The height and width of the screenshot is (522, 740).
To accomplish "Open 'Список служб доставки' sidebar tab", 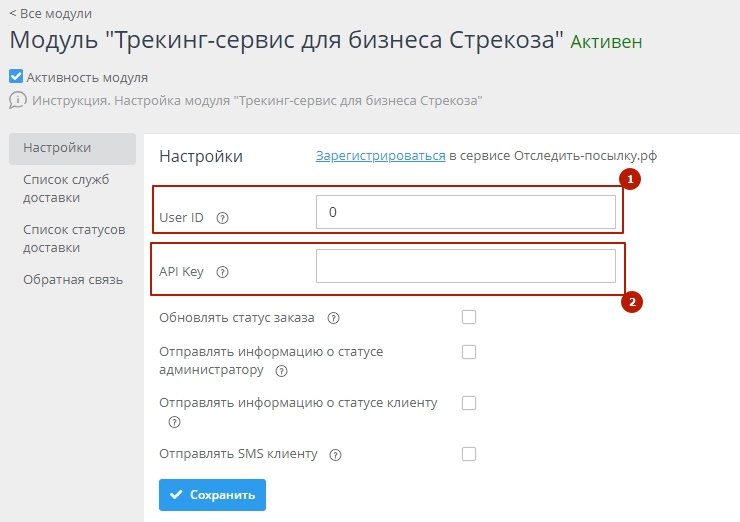I will (66, 188).
